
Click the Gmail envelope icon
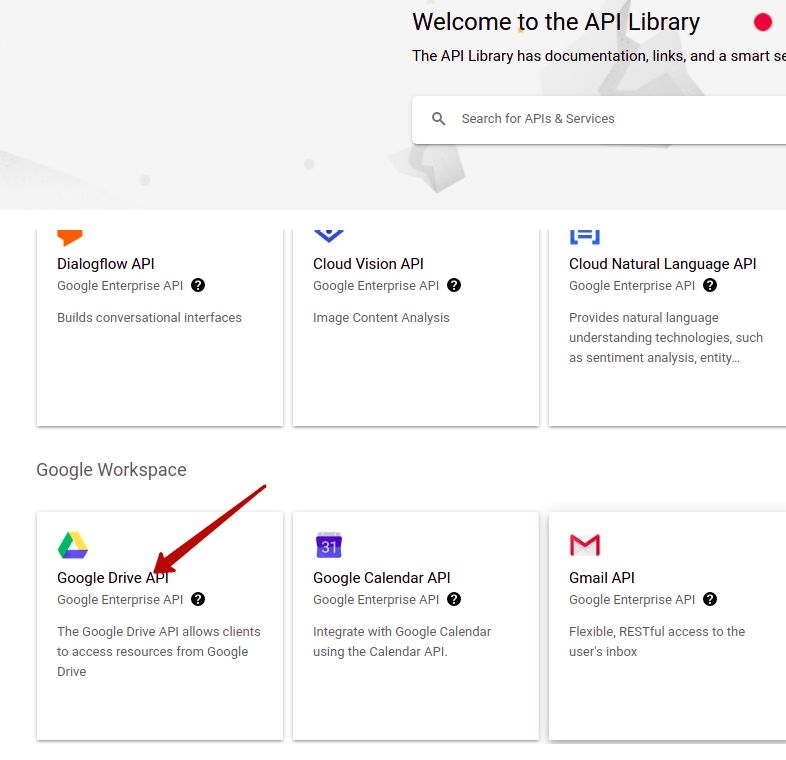click(584, 545)
